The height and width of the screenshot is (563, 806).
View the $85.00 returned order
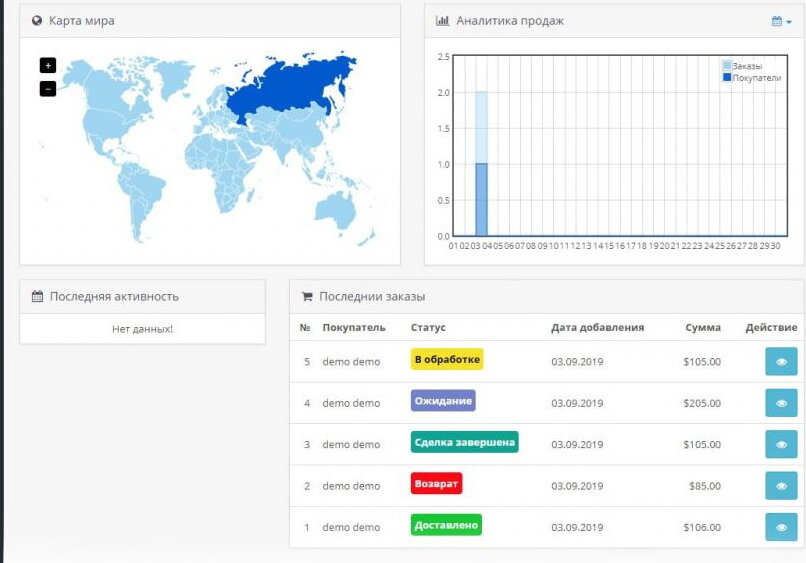pyautogui.click(x=780, y=486)
